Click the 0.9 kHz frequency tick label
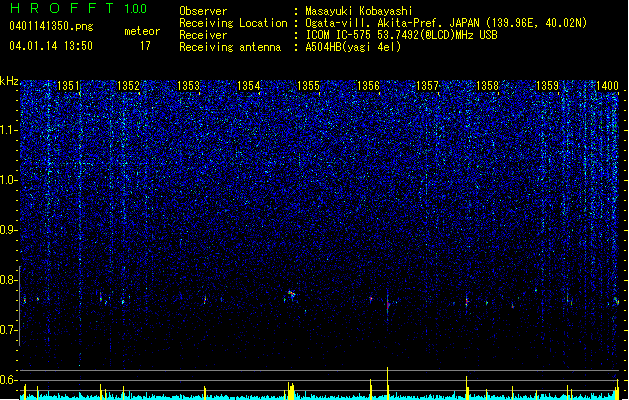Image resolution: width=629 pixels, height=400 pixels. tap(9, 230)
